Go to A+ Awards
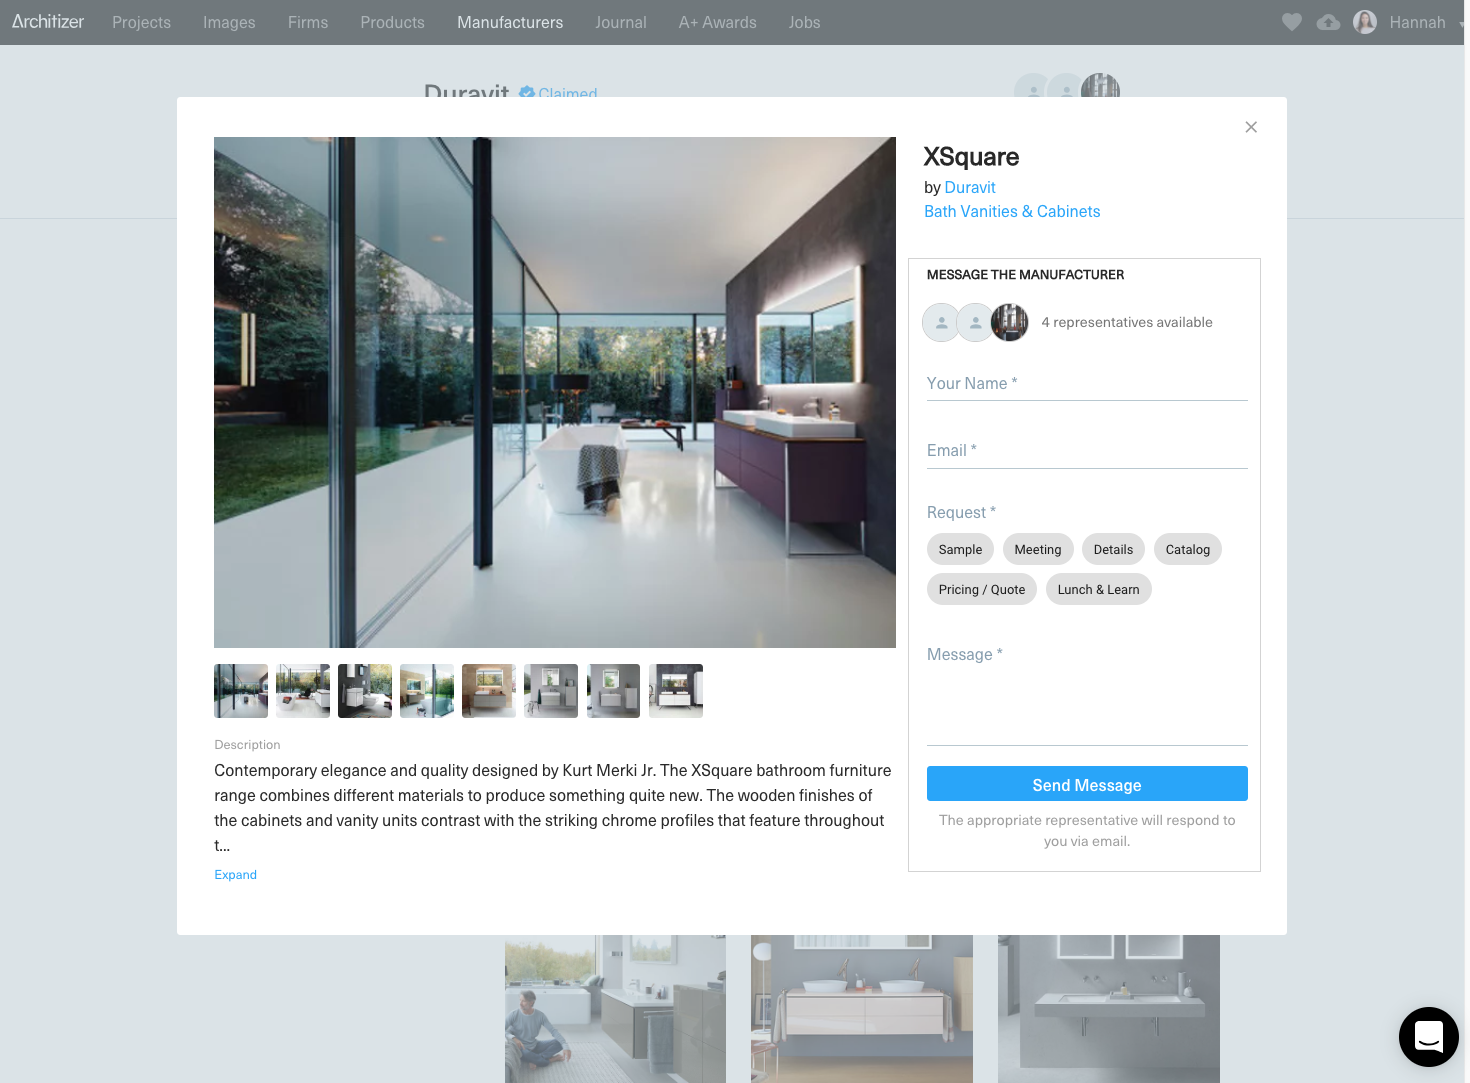This screenshot has height=1083, width=1470. pyautogui.click(x=717, y=22)
